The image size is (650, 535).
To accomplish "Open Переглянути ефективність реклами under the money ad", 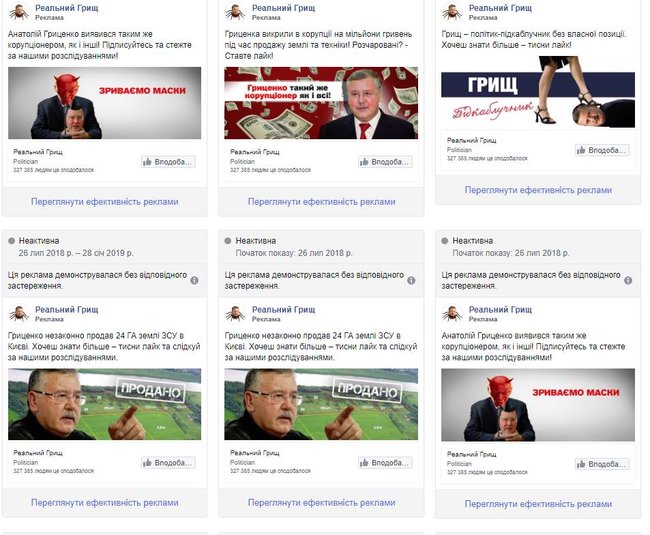I will point(321,202).
